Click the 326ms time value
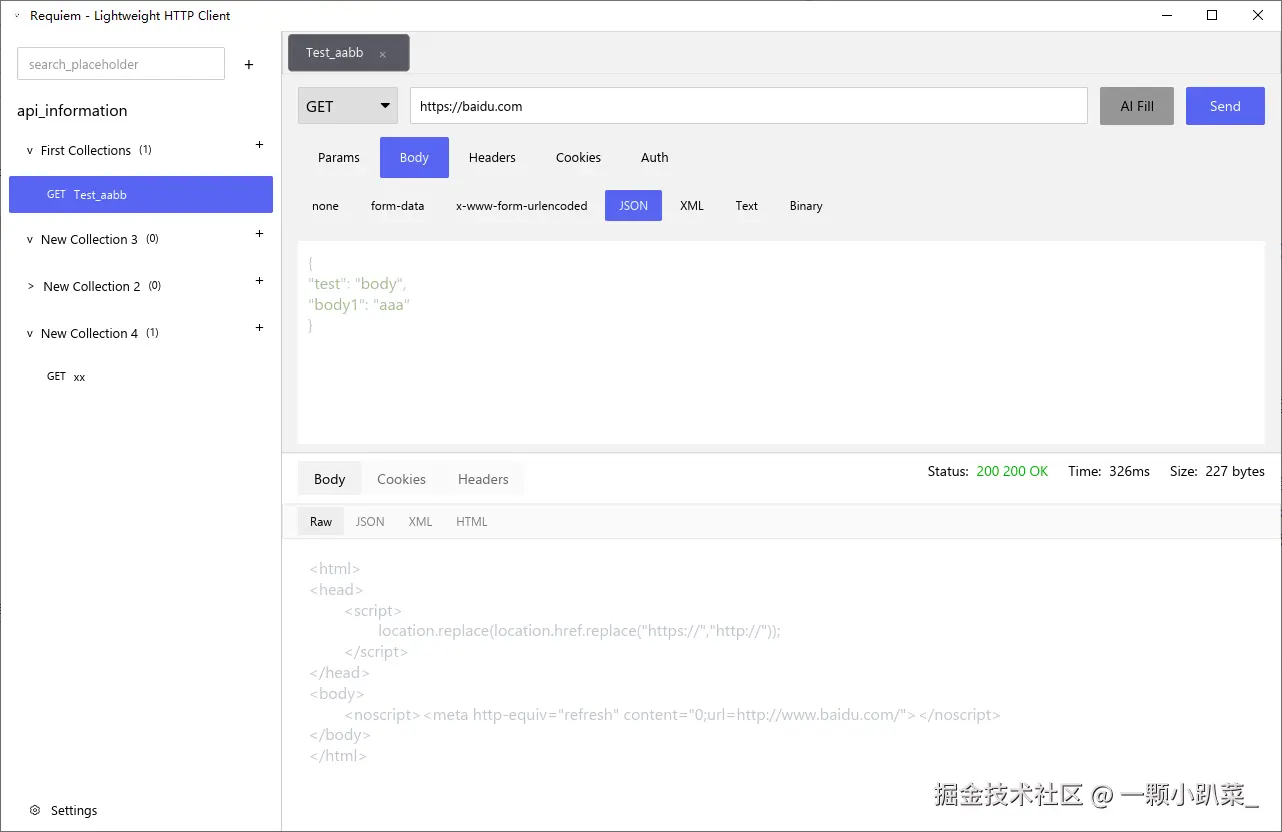The image size is (1282, 832). [x=1129, y=471]
